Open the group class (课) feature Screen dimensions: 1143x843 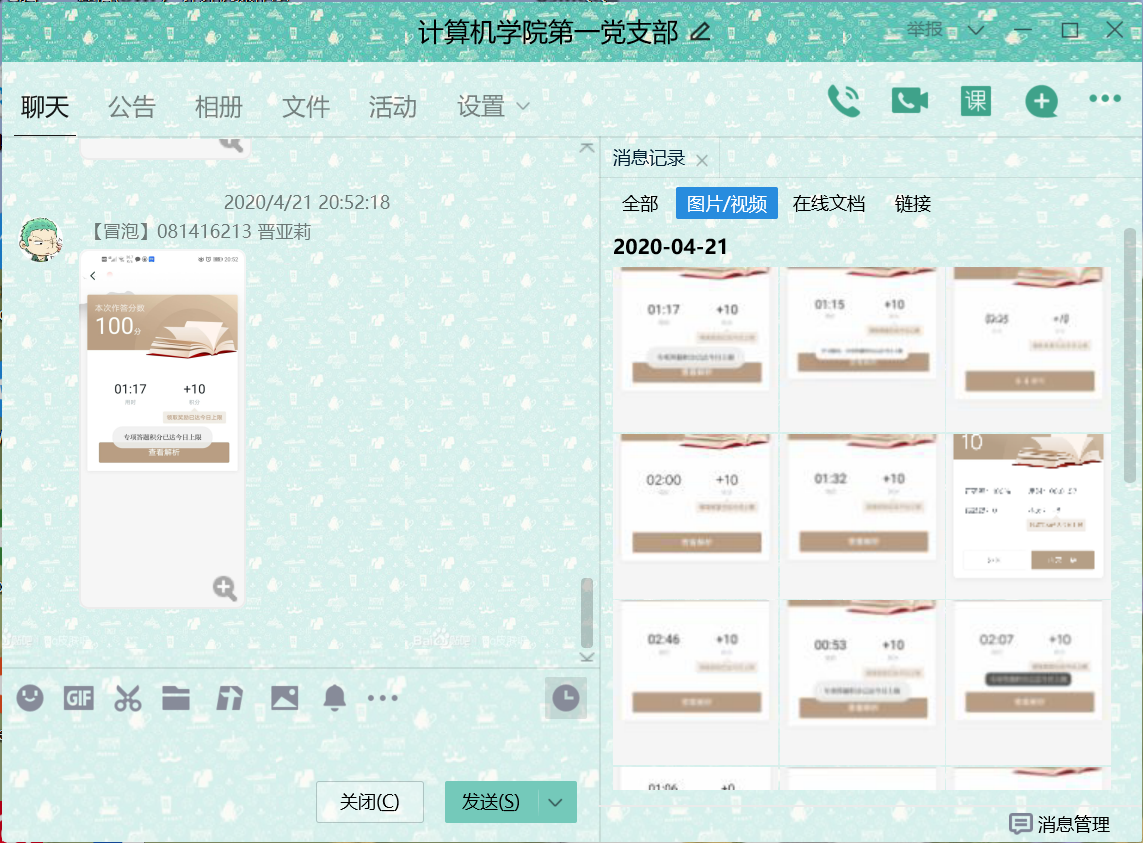975,101
